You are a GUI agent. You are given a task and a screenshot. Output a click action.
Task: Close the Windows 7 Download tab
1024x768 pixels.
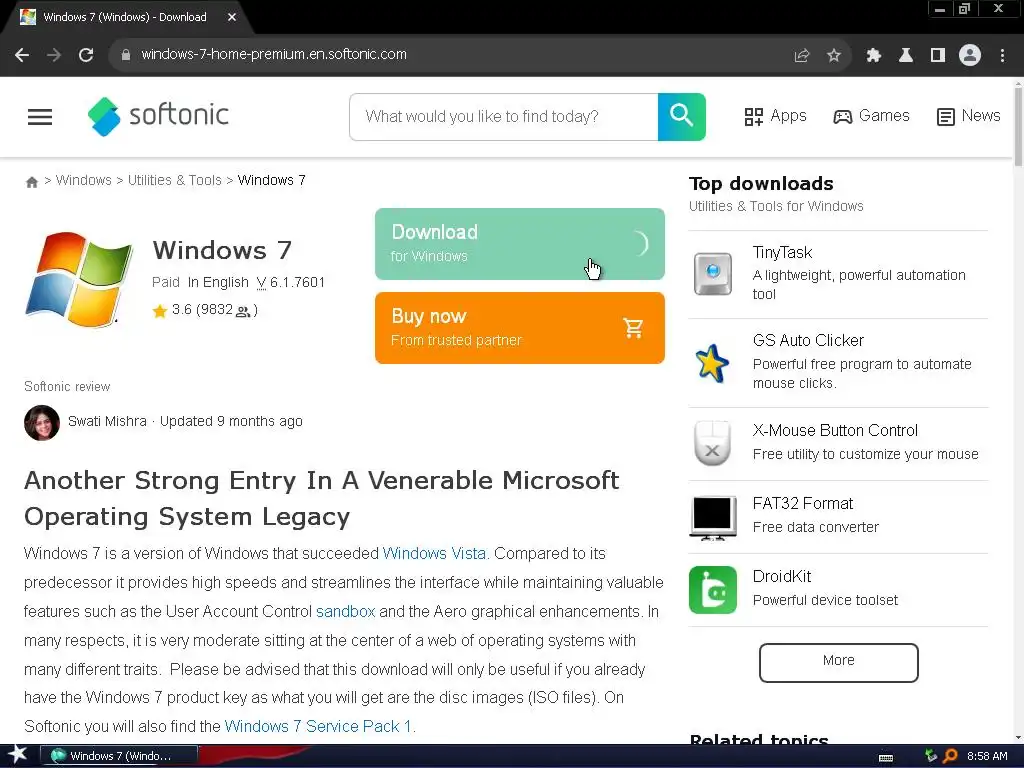pos(232,18)
